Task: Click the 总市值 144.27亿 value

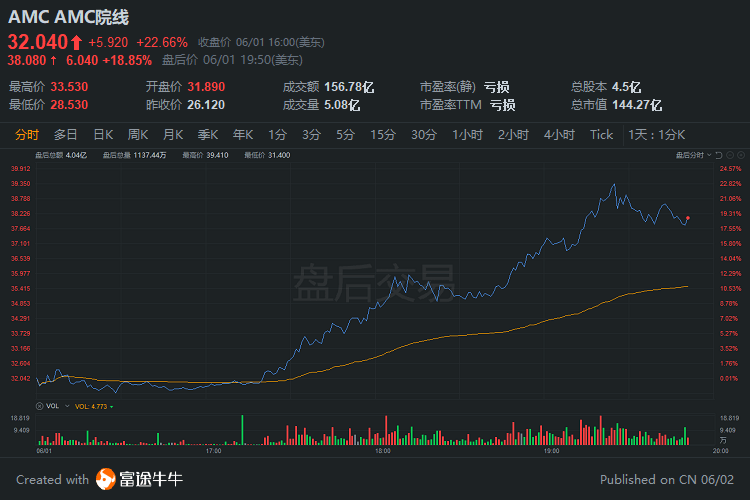Action: (637, 105)
